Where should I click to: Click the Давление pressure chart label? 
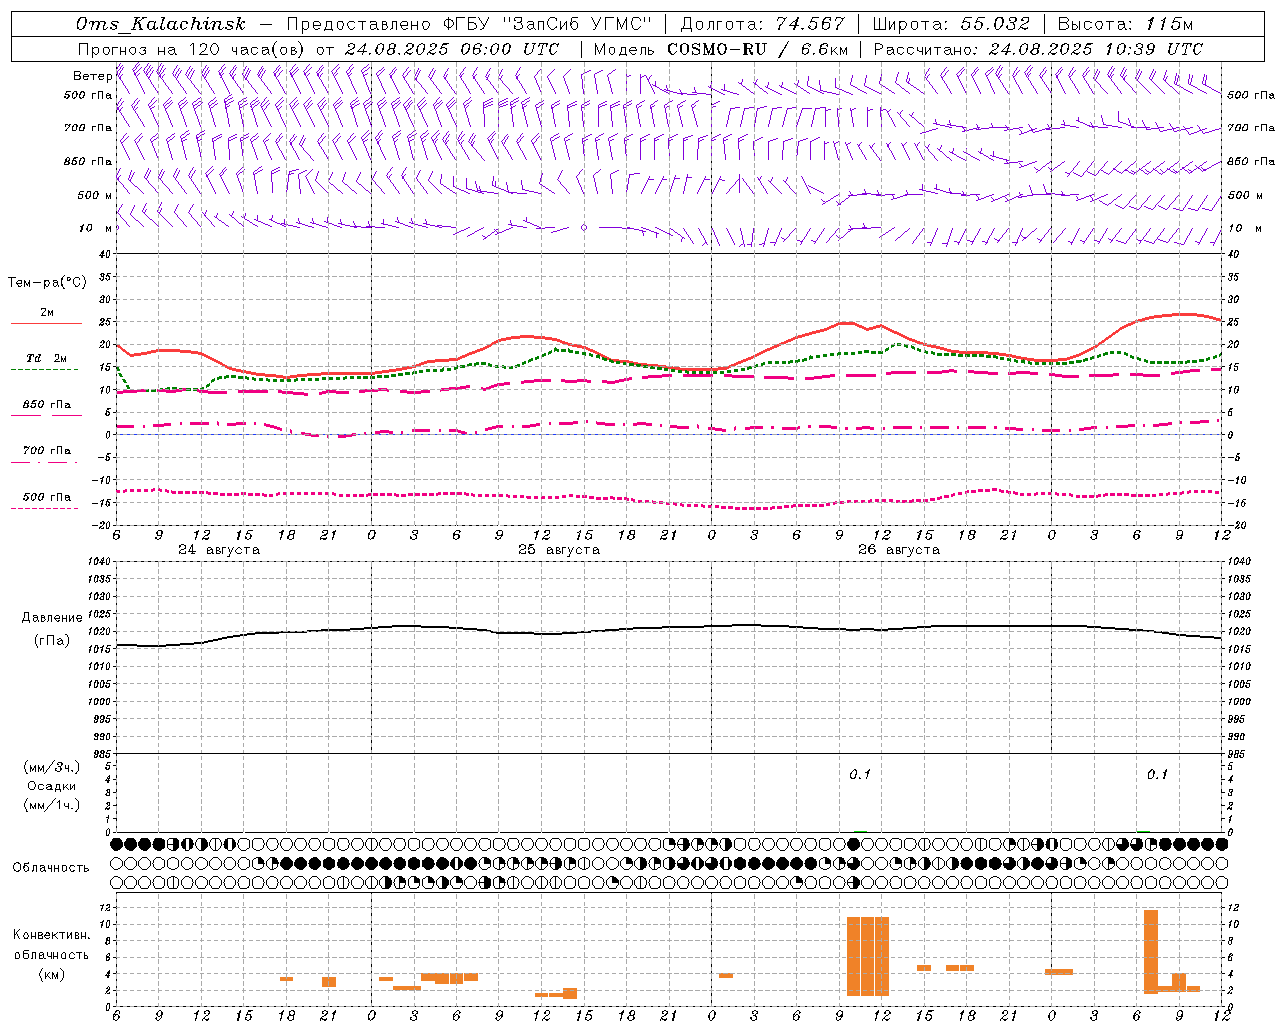point(52,618)
